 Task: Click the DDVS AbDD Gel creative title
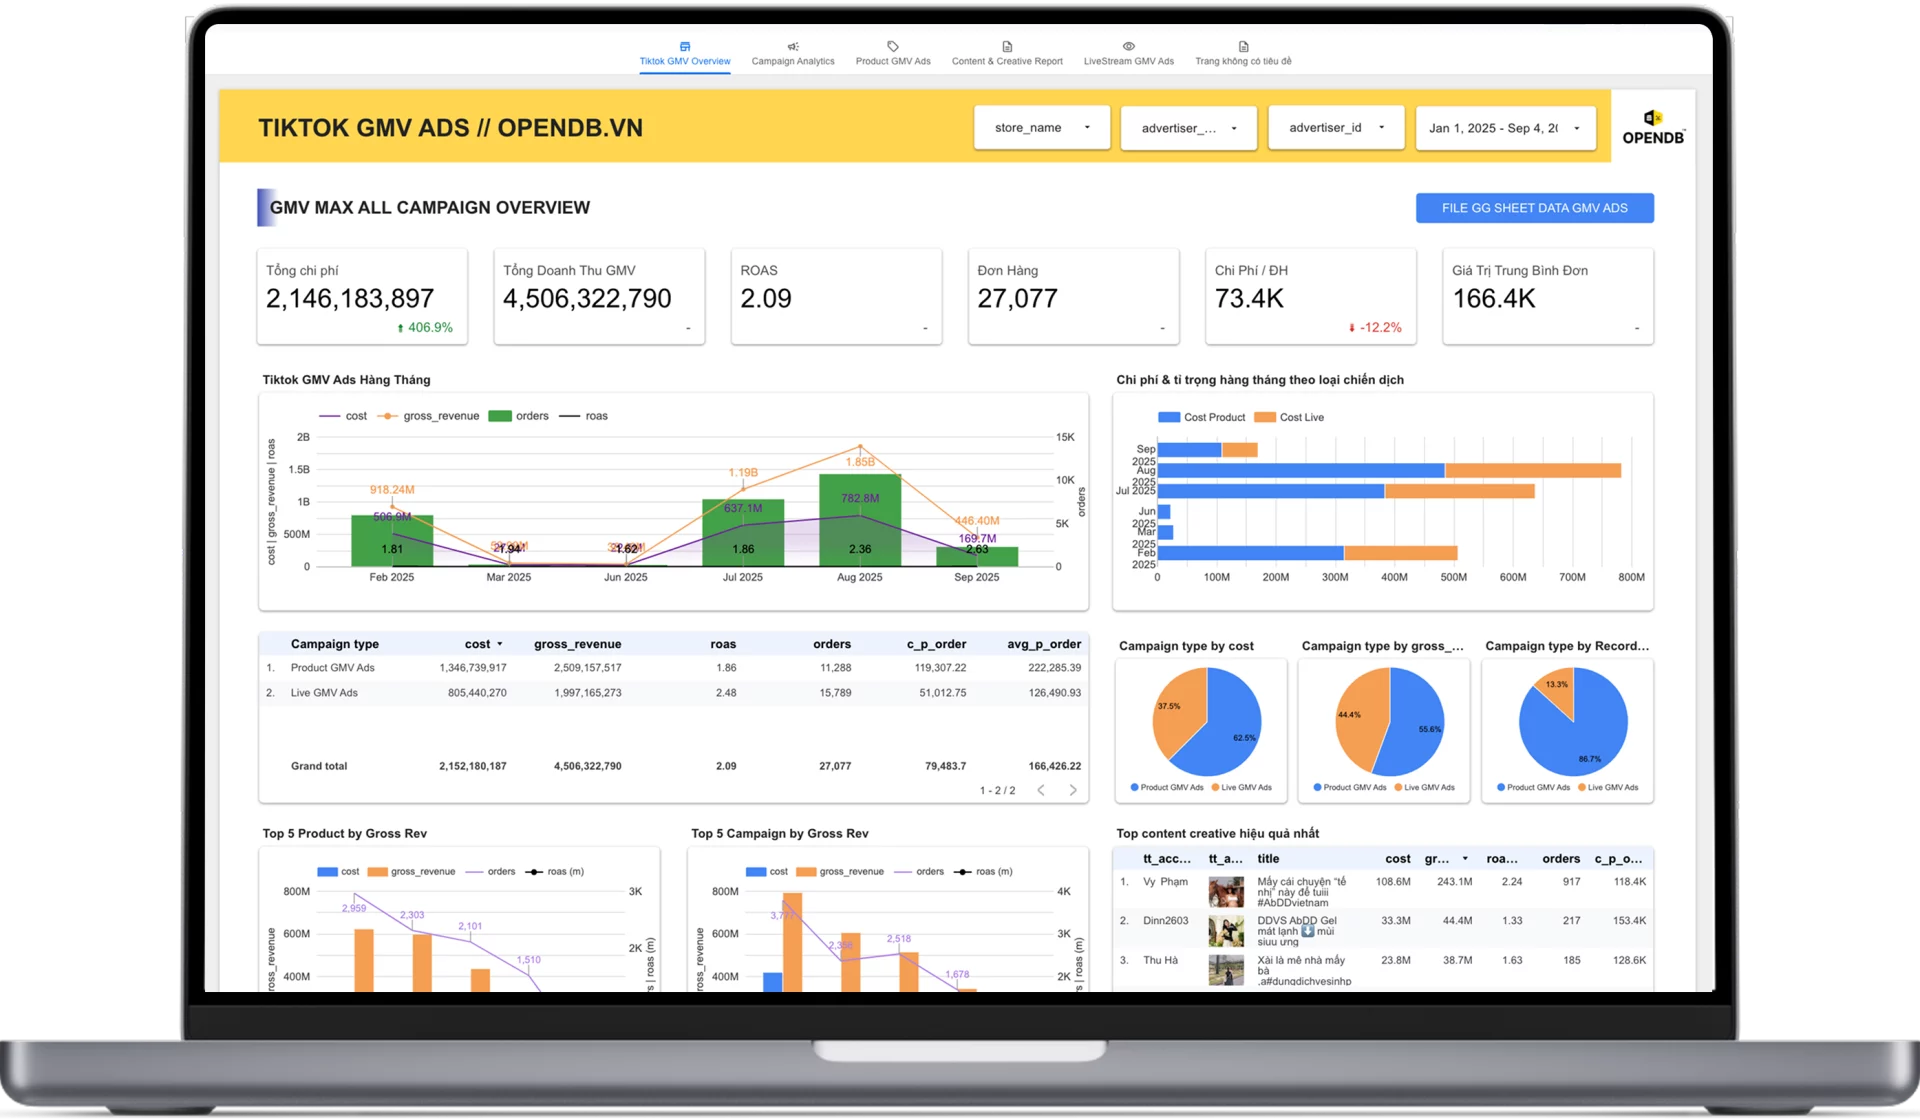[1297, 931]
